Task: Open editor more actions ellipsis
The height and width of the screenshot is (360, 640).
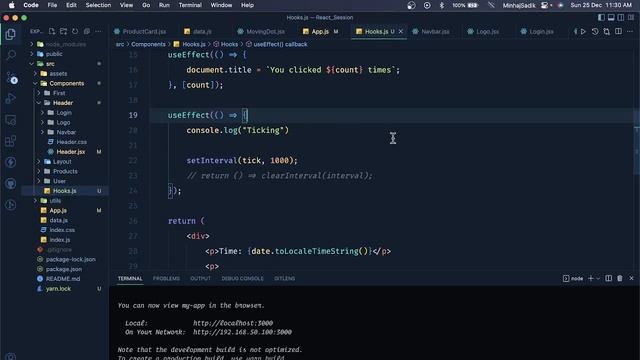Action: pyautogui.click(x=630, y=31)
